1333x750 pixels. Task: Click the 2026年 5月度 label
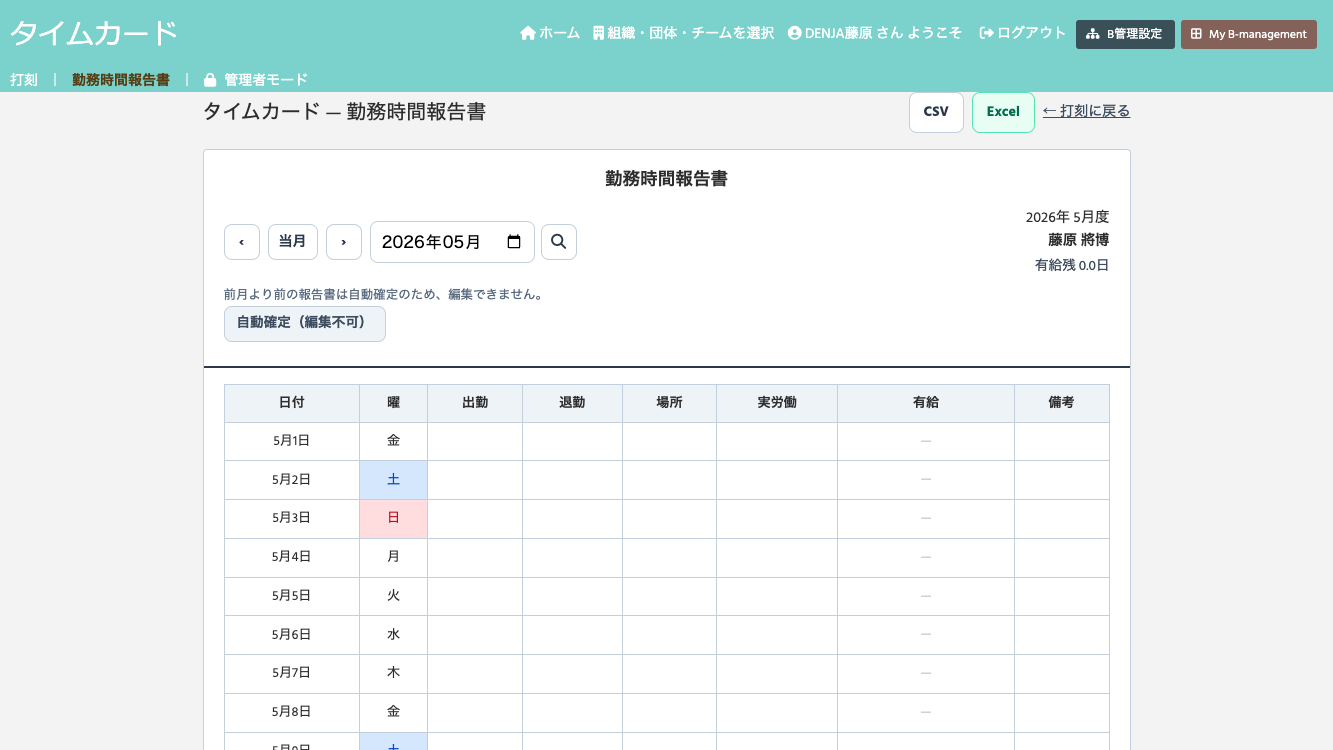coord(1067,217)
